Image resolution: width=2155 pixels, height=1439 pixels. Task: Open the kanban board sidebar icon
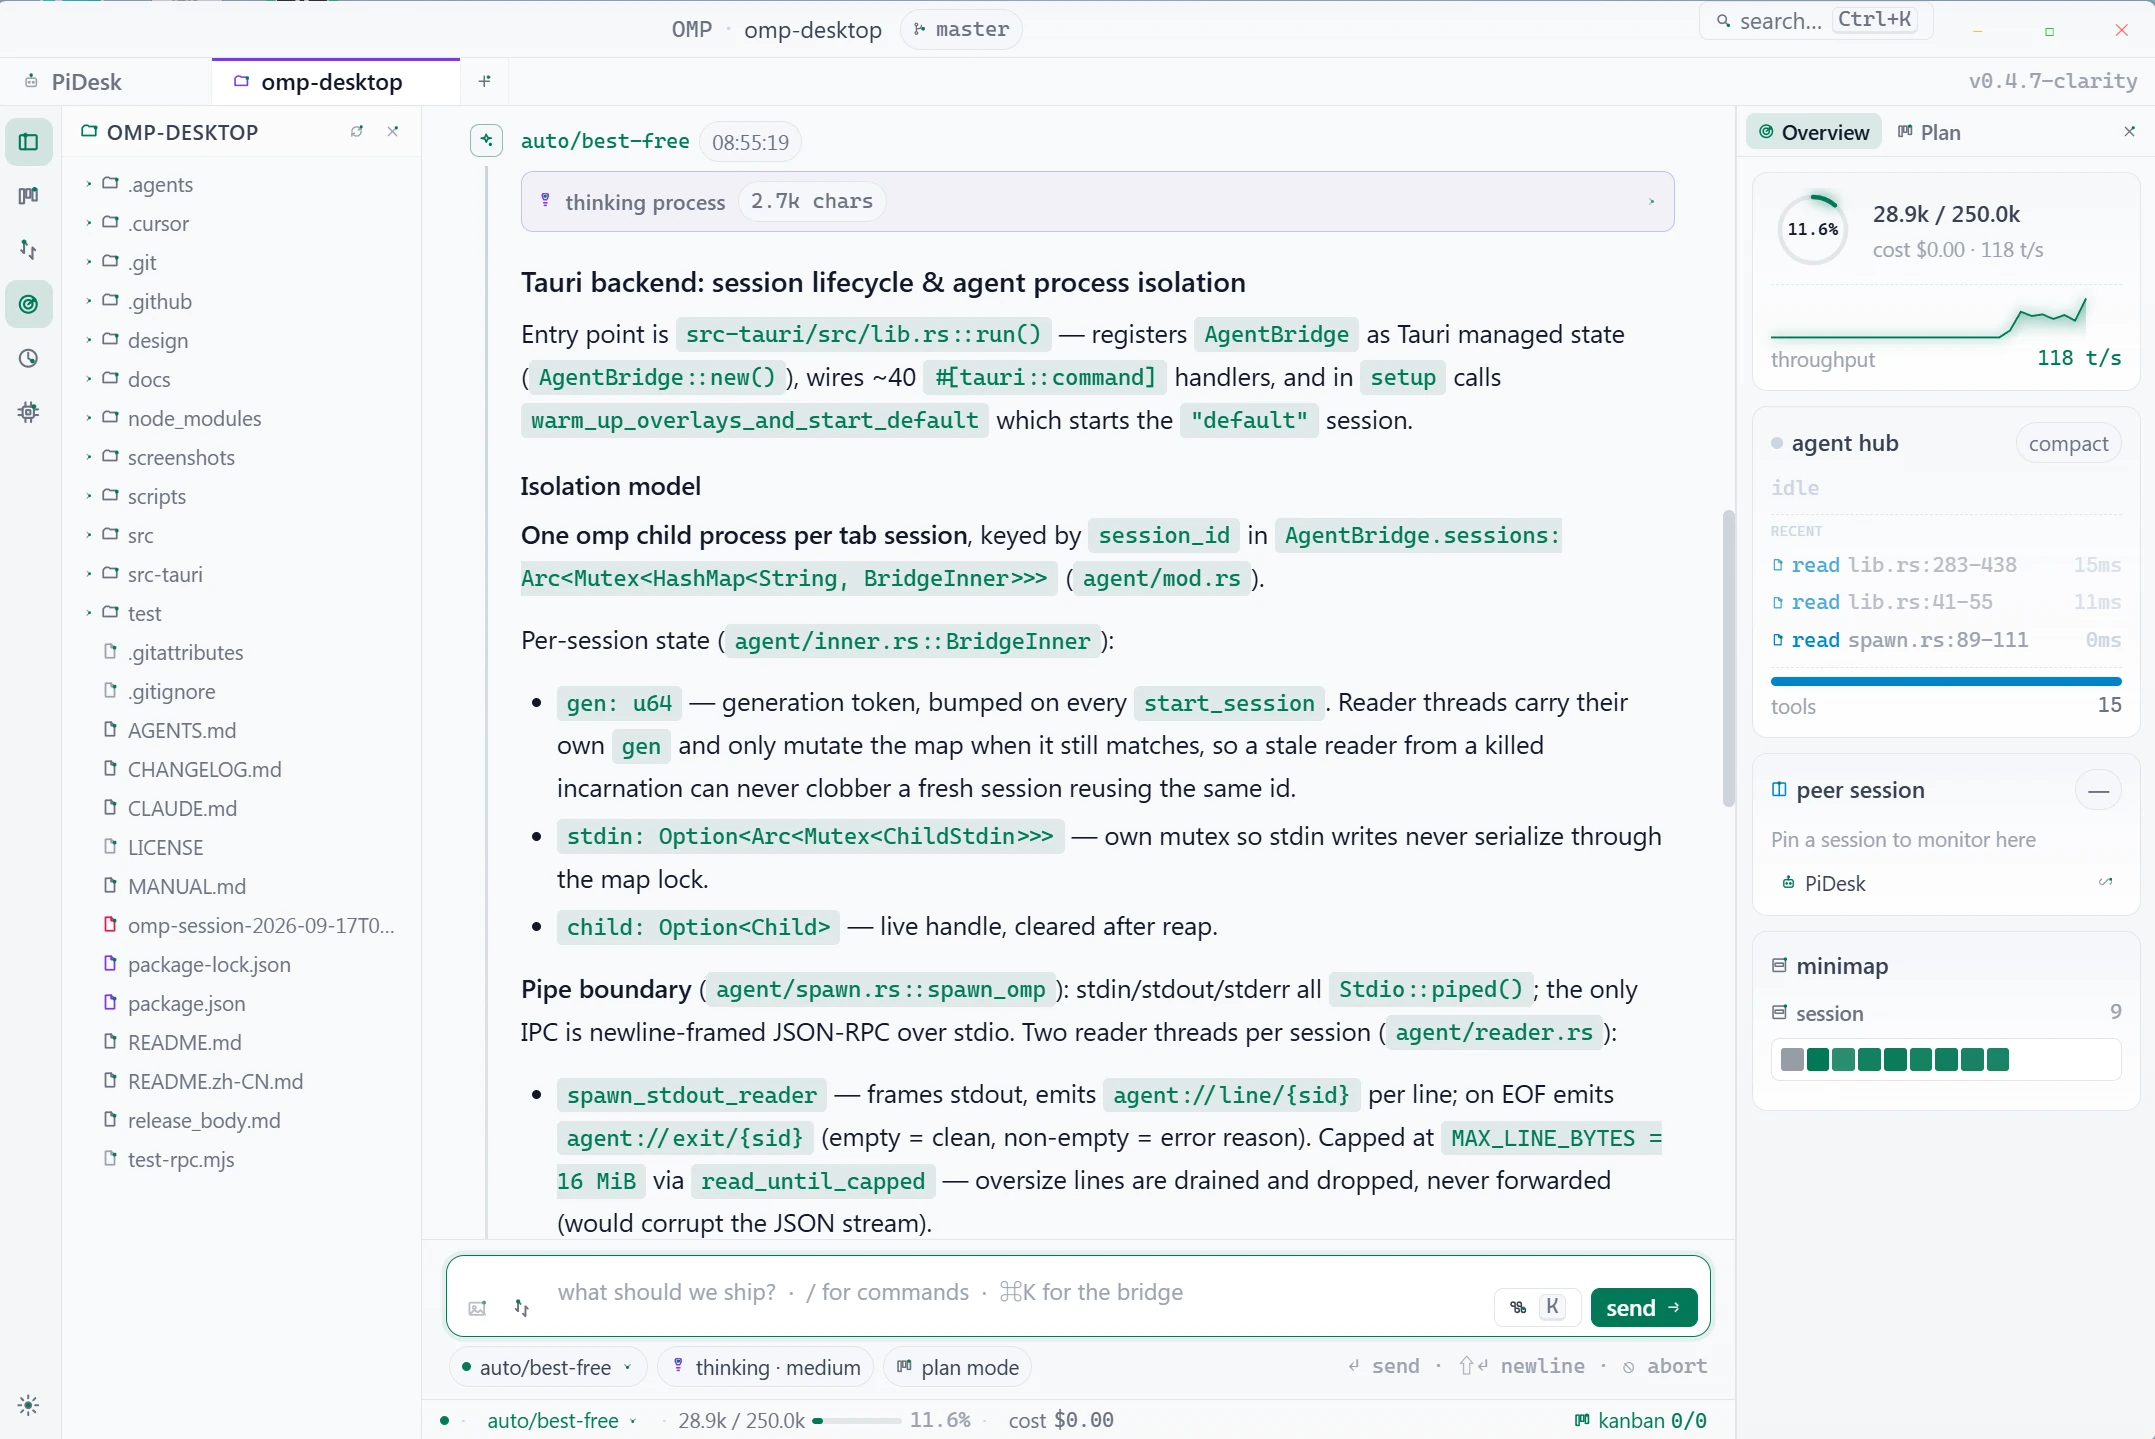(29, 196)
